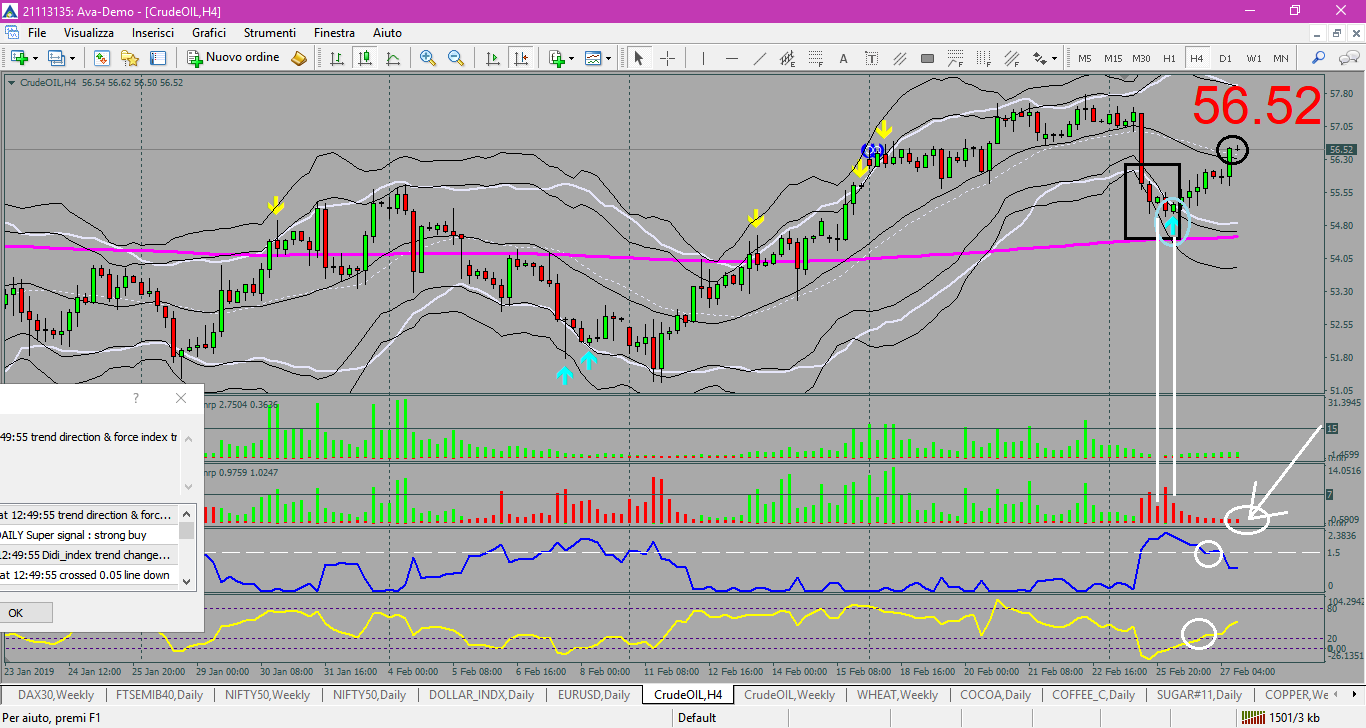Switch to the COCOA,Daily chart tab
The width and height of the screenshot is (1366, 728).
tap(995, 694)
